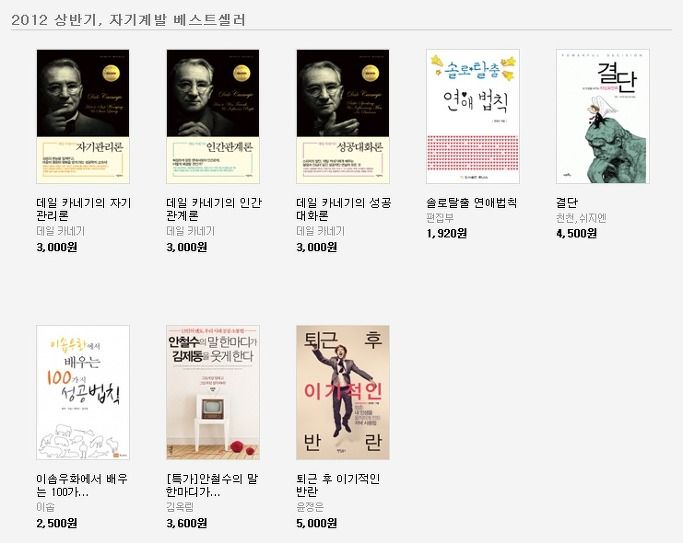The width and height of the screenshot is (683, 543).
Task: Click the 결단 title link
Action: (x=567, y=203)
